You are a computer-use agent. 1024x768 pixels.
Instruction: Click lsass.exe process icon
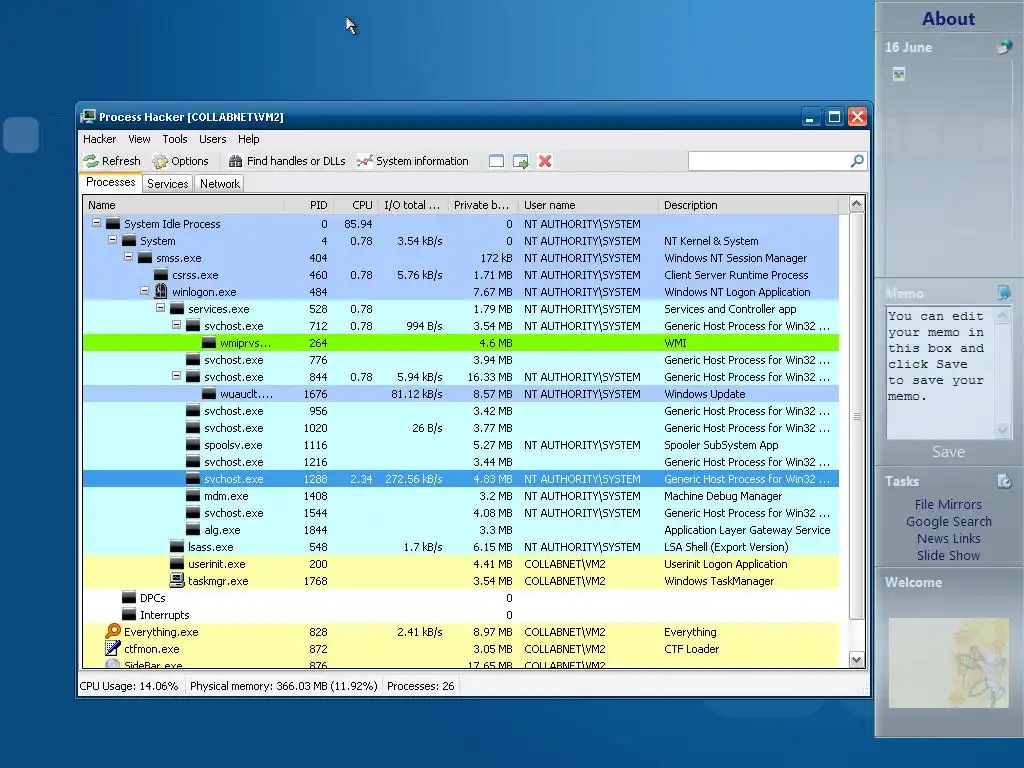(177, 547)
